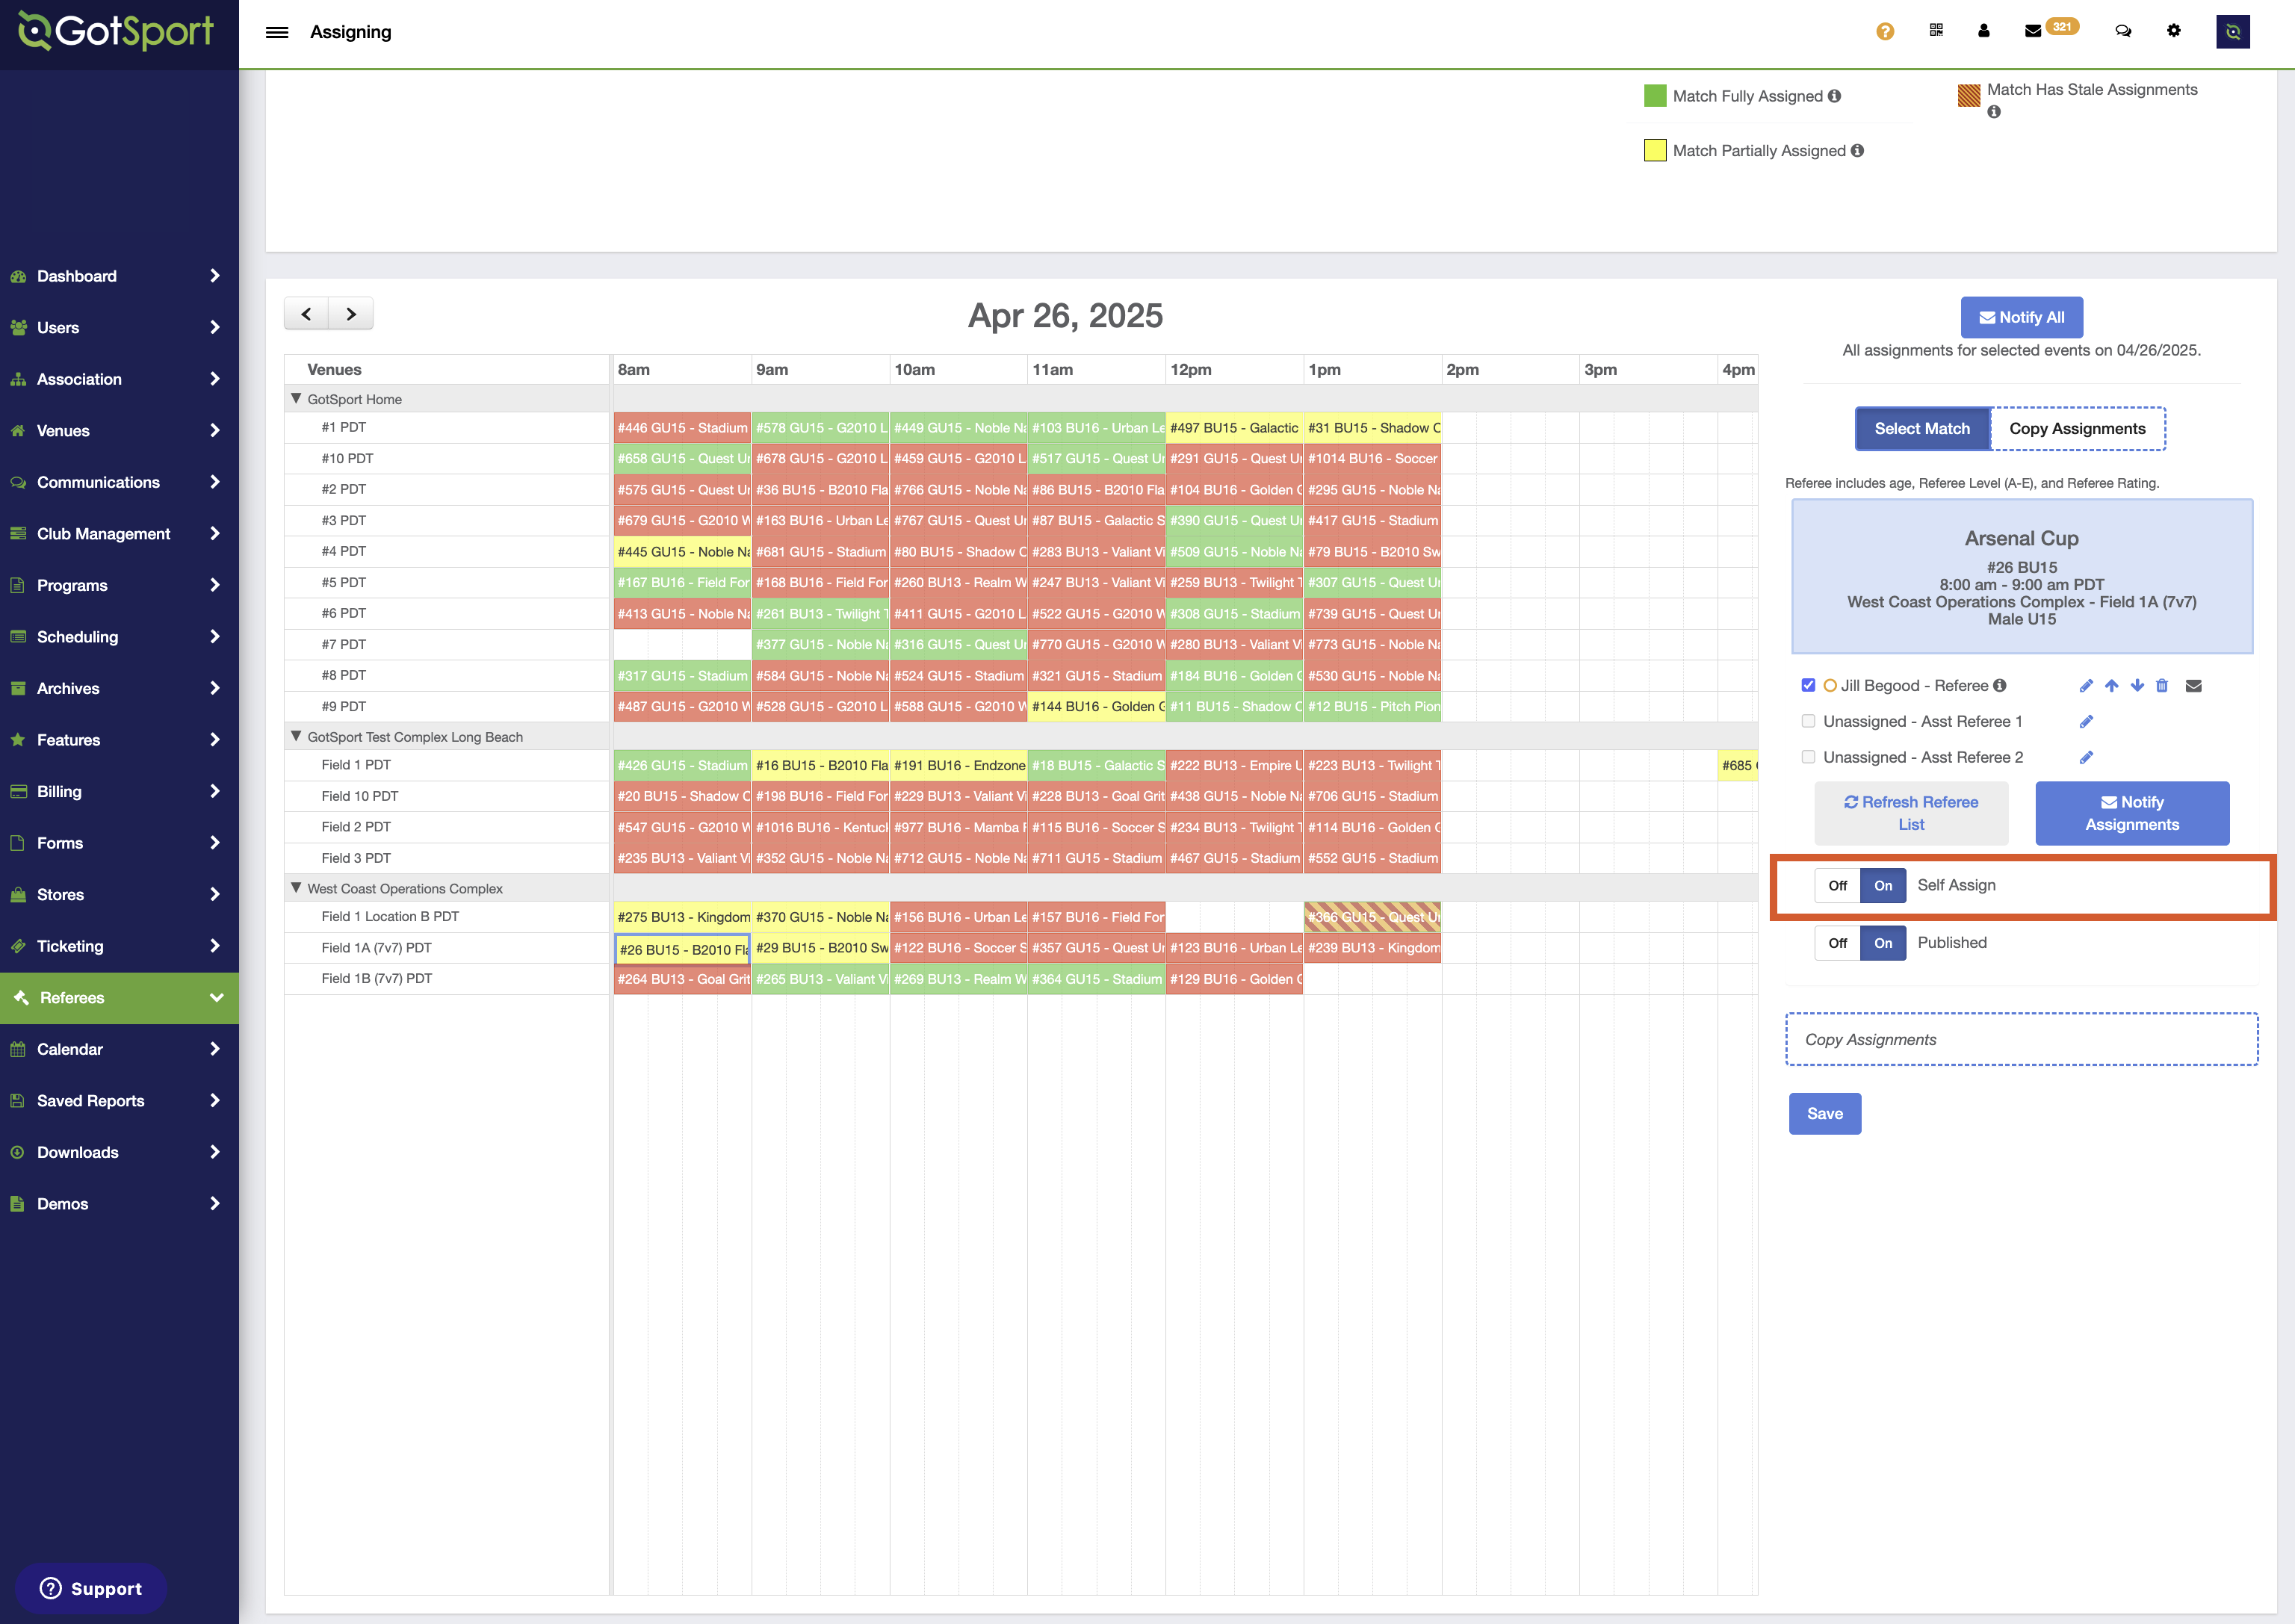Viewport: 2295px width, 1624px height.
Task: Open the chat conversations icon
Action: click(2123, 31)
